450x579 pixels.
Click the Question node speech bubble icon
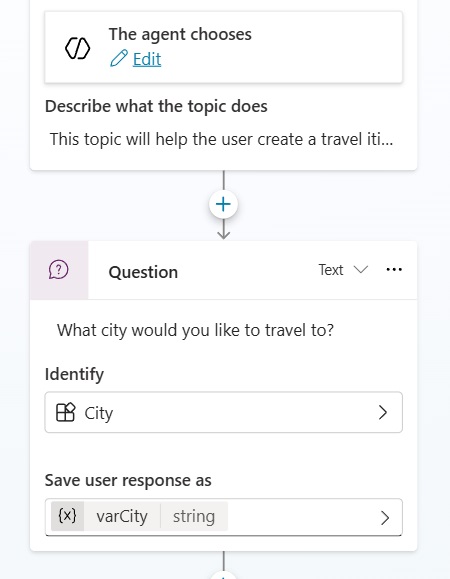coord(59,270)
